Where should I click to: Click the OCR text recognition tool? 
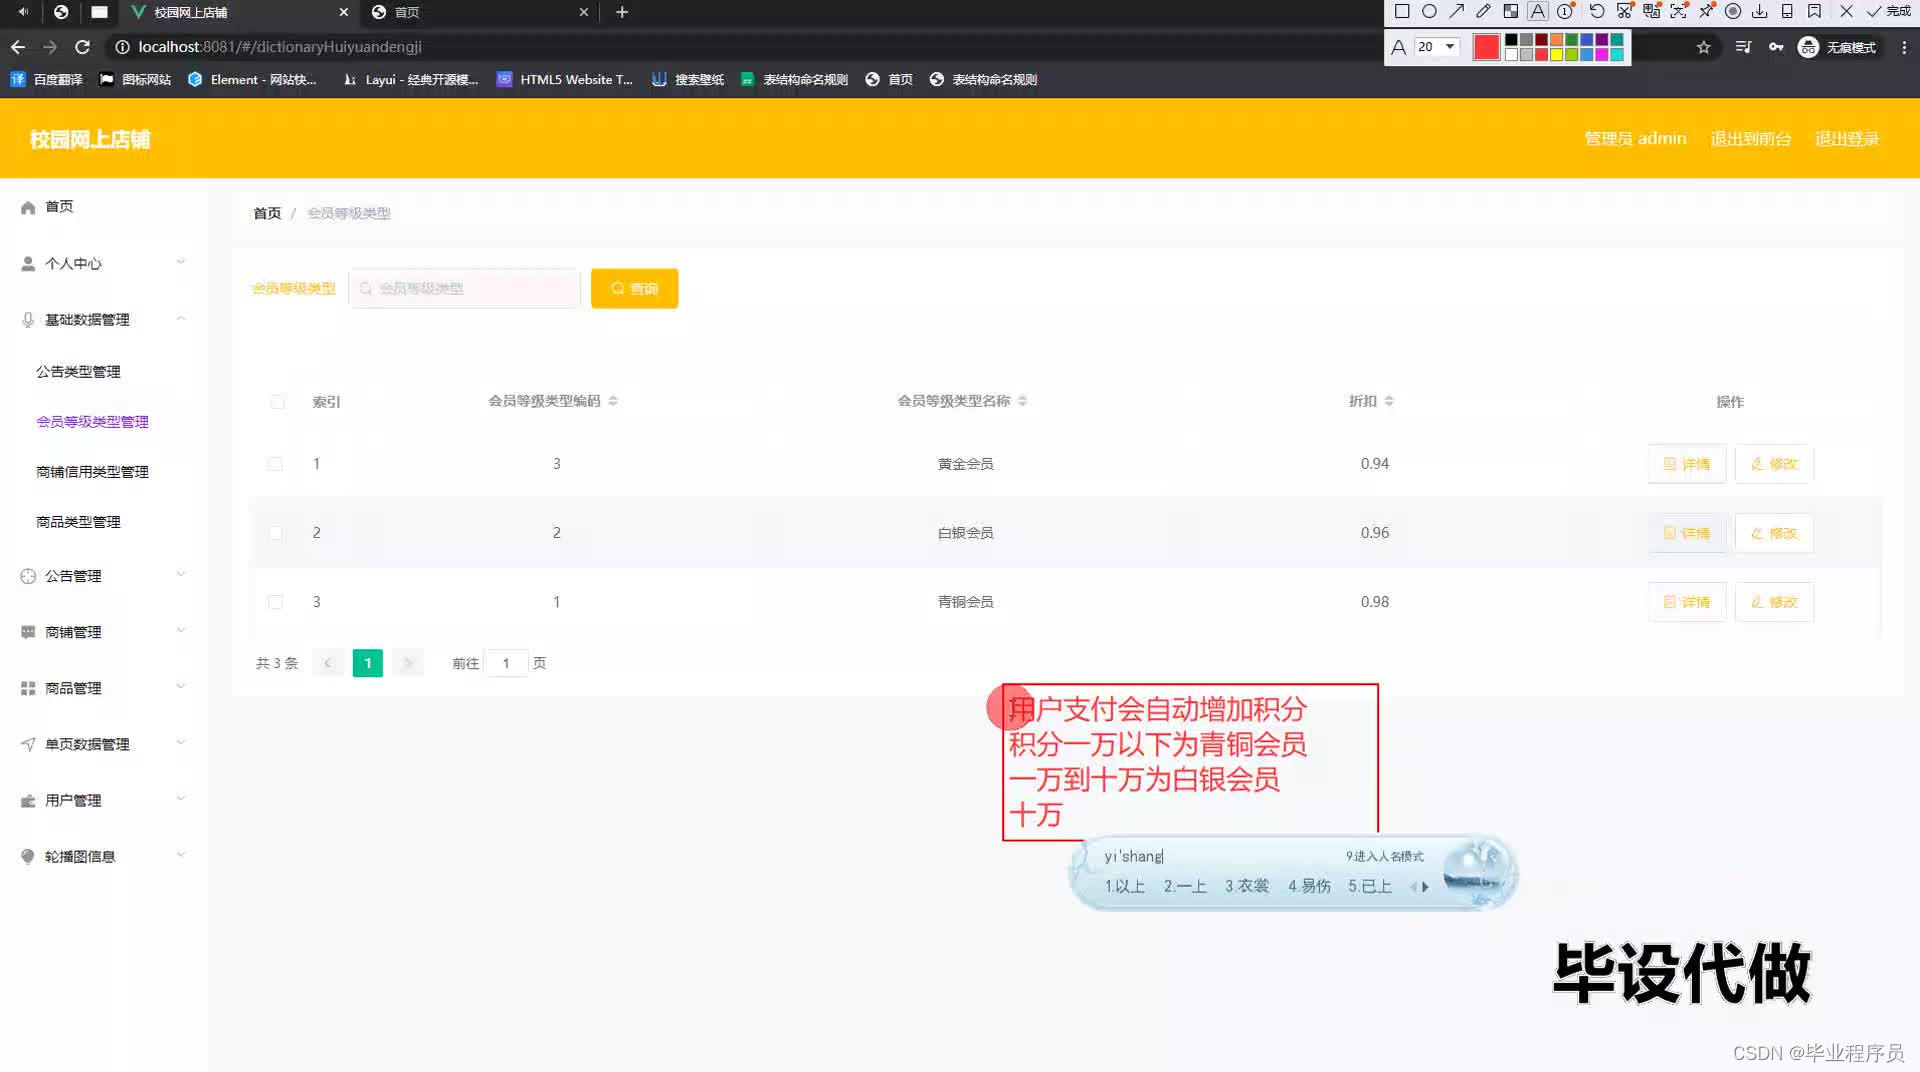[x=1679, y=12]
